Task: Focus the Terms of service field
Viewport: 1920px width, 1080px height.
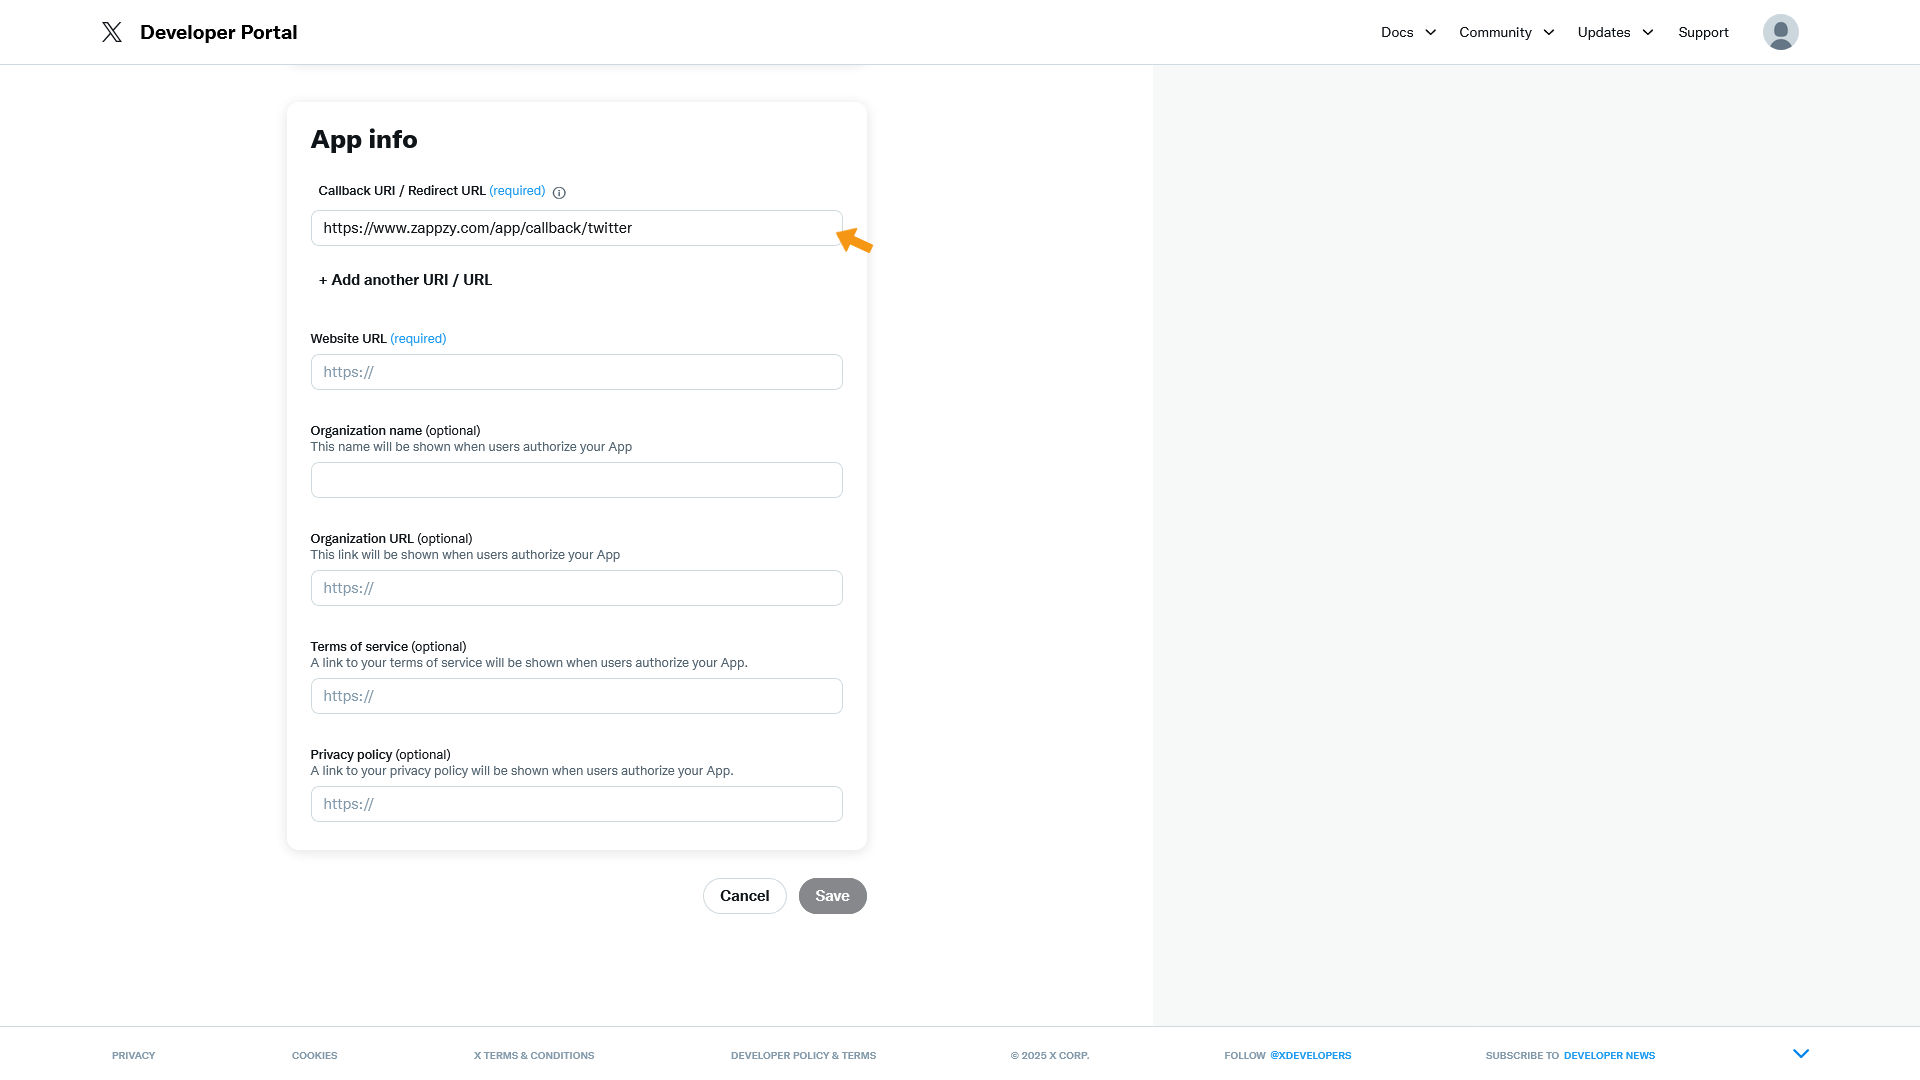Action: [x=576, y=696]
